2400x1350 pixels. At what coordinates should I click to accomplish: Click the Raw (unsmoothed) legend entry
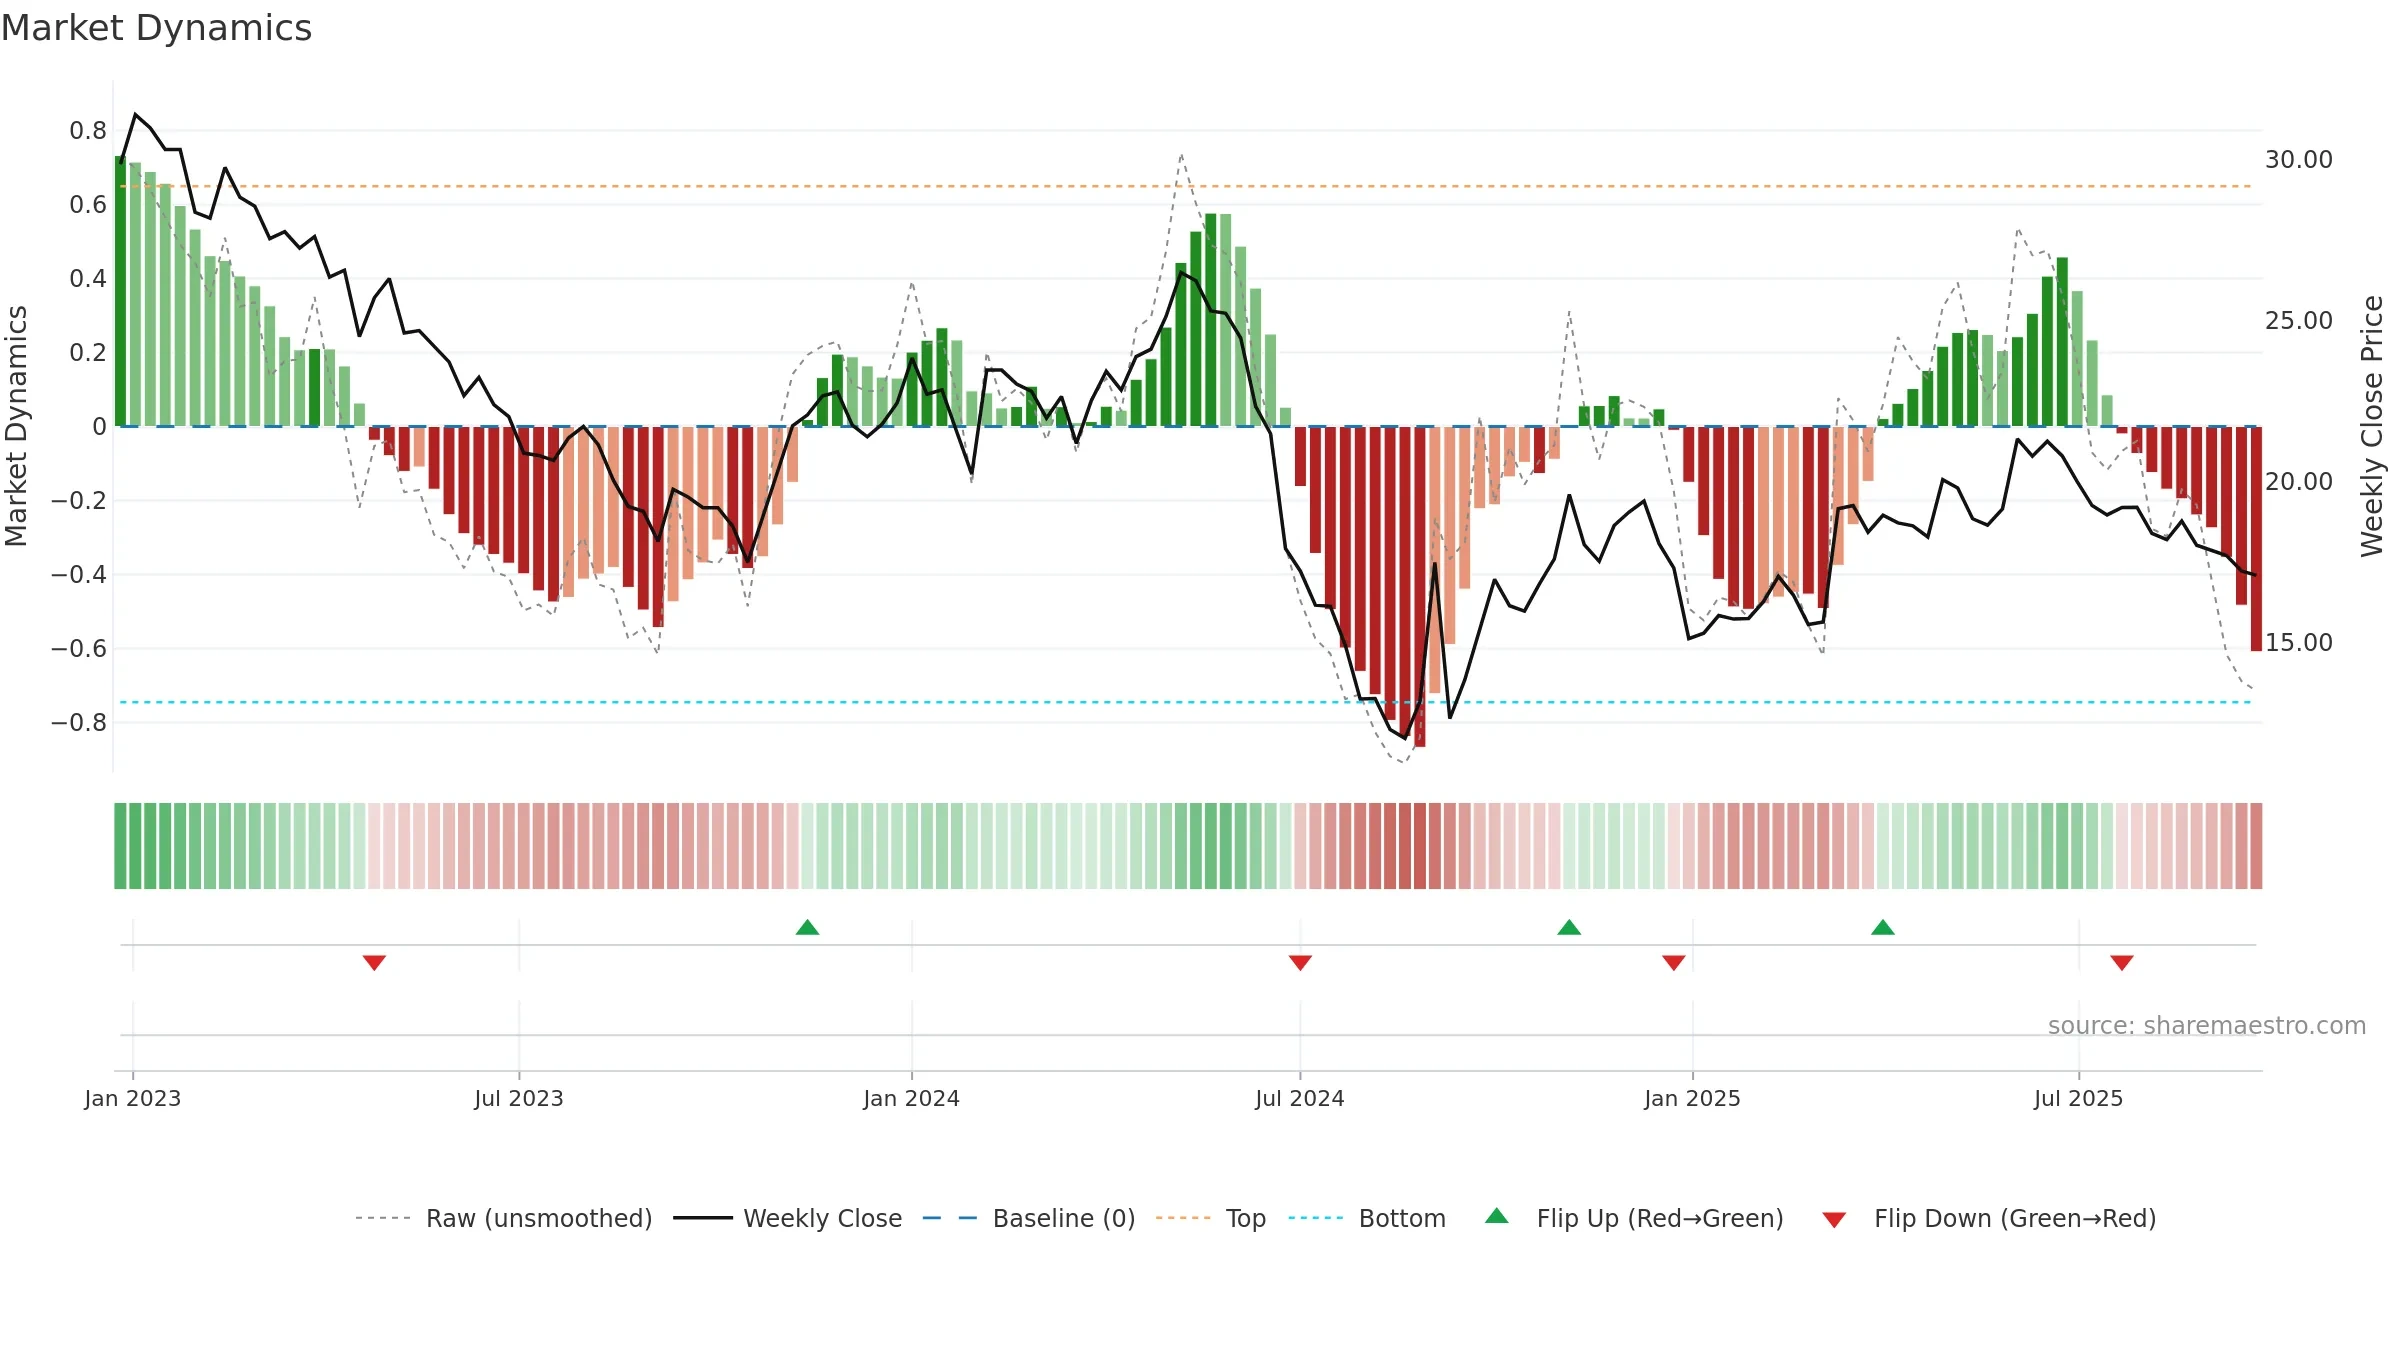[503, 1218]
